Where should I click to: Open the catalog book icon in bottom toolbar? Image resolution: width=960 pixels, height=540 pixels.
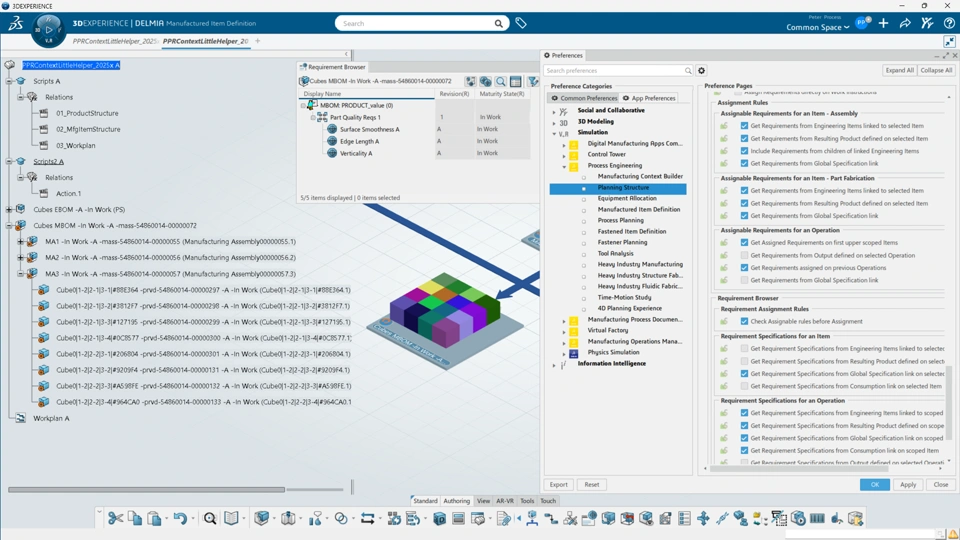(x=231, y=519)
